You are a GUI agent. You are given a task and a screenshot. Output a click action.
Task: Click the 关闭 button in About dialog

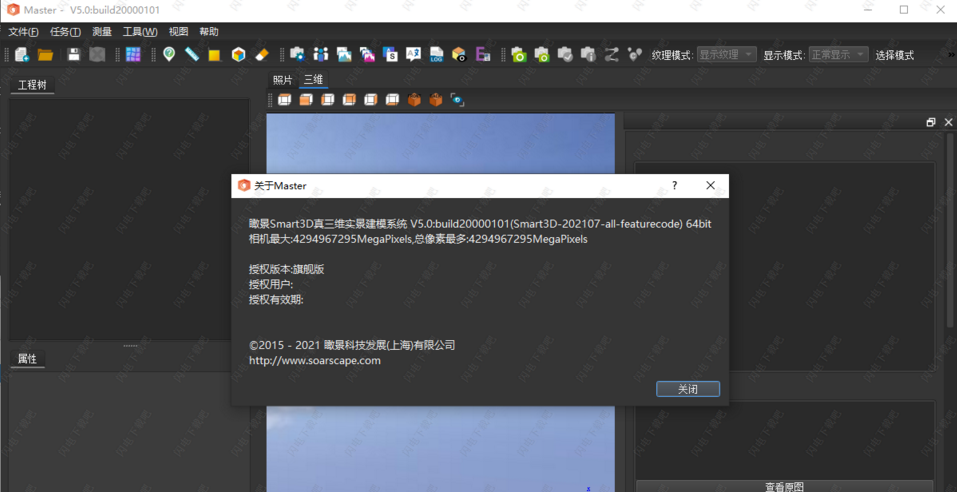click(688, 389)
